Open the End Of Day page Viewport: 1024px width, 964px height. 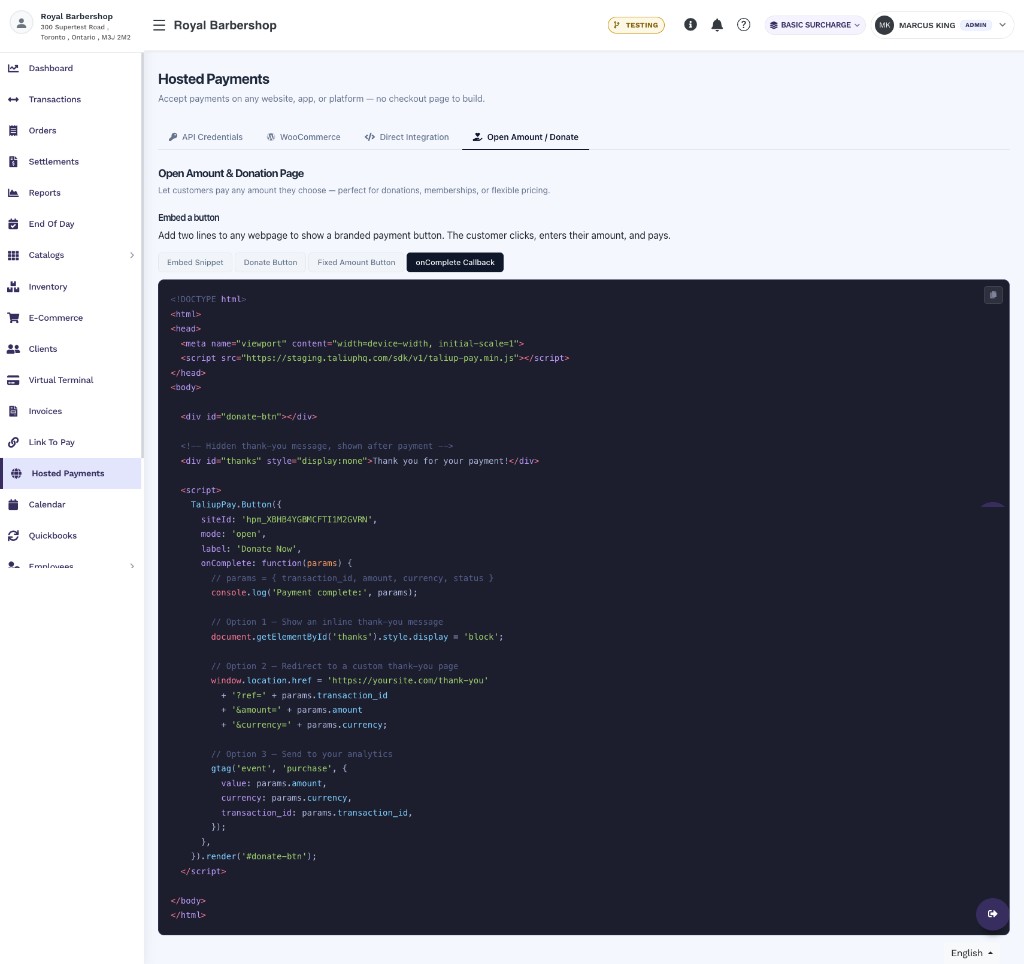tap(52, 224)
